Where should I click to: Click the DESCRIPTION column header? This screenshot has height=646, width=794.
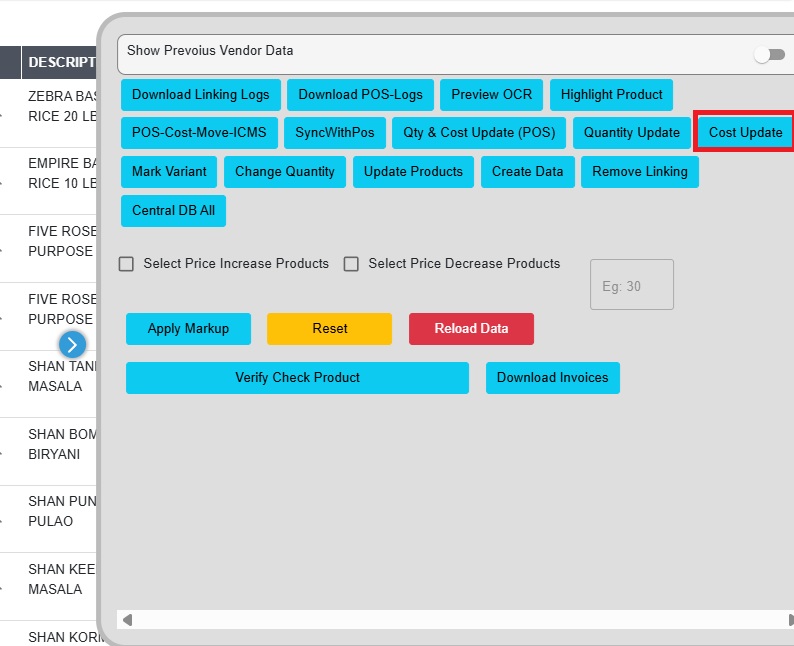tap(59, 62)
